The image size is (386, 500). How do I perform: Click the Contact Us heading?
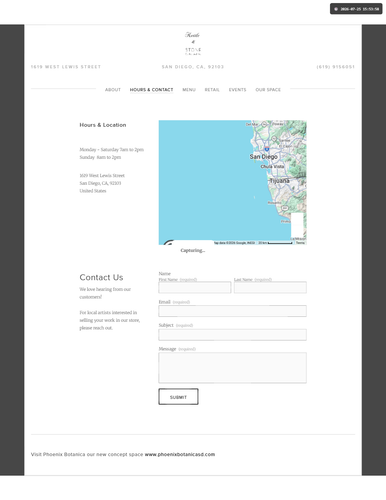pos(101,277)
